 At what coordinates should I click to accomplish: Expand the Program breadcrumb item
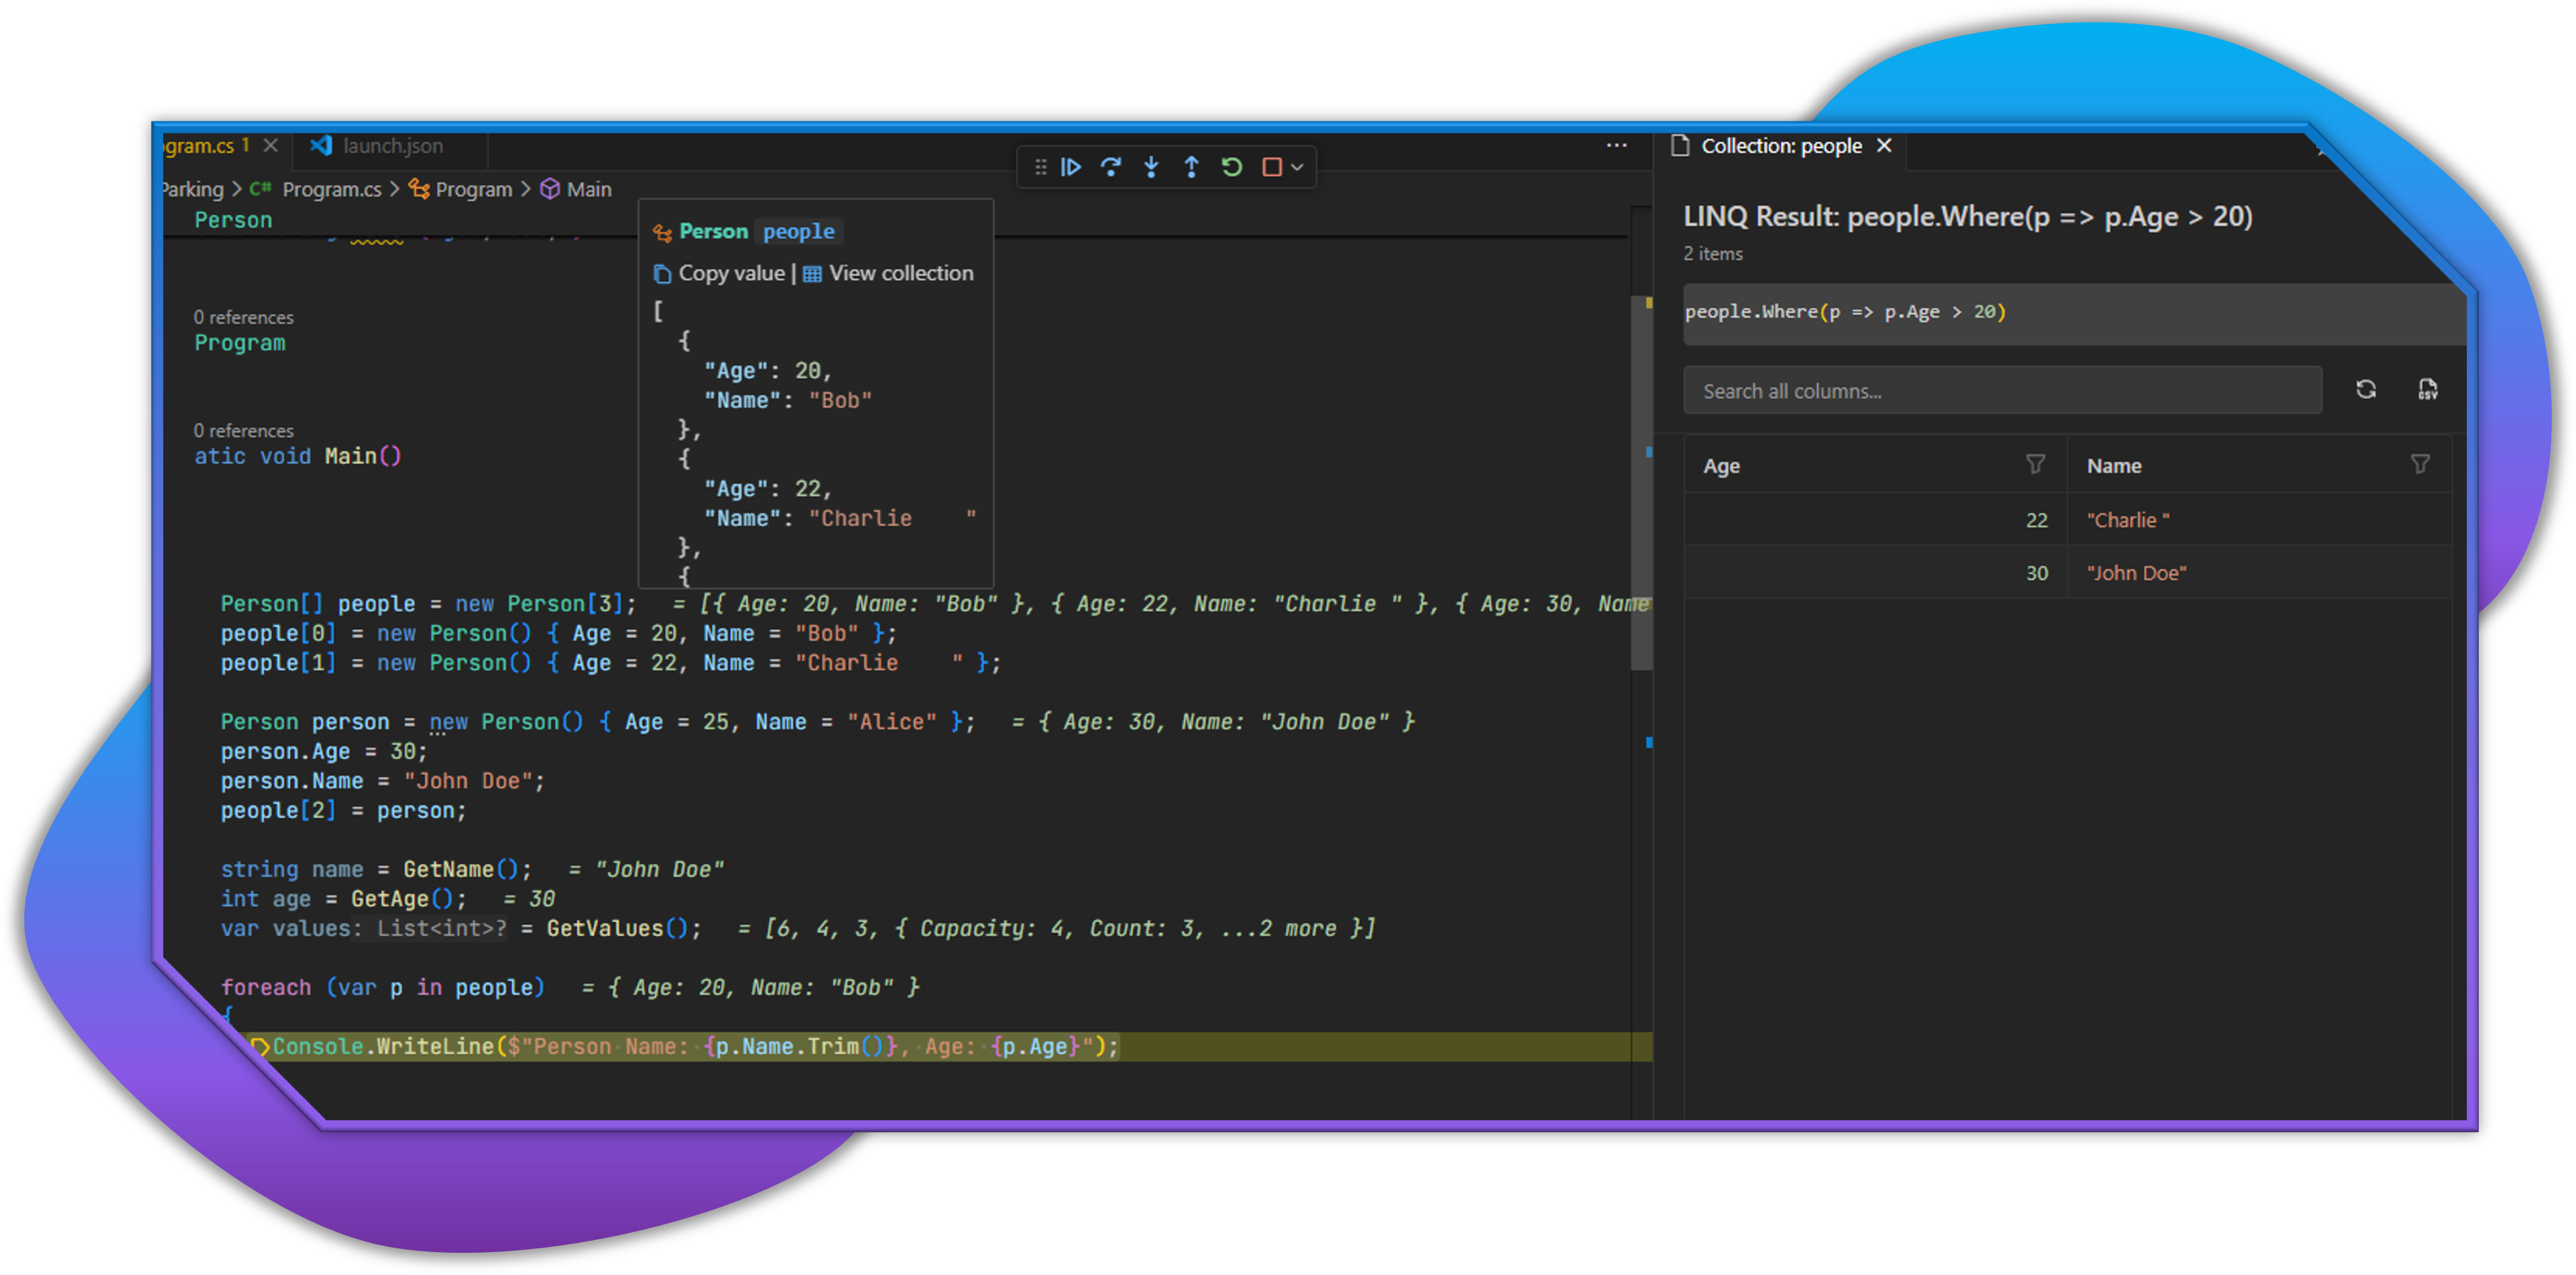(x=473, y=189)
